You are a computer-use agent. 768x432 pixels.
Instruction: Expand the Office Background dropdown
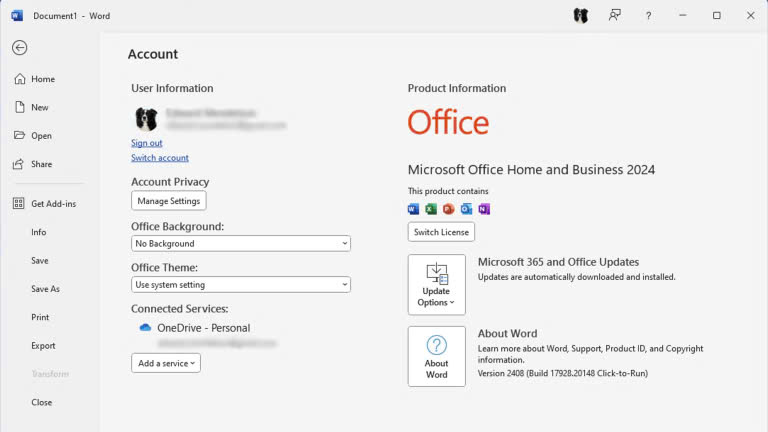(241, 243)
